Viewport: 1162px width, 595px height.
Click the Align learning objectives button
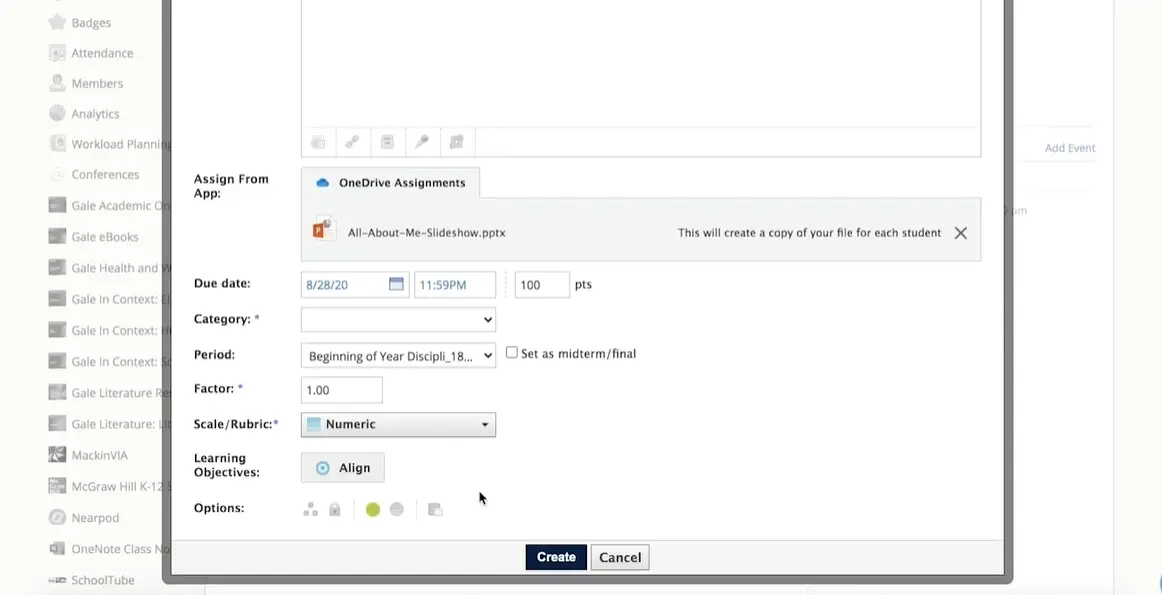click(x=343, y=468)
